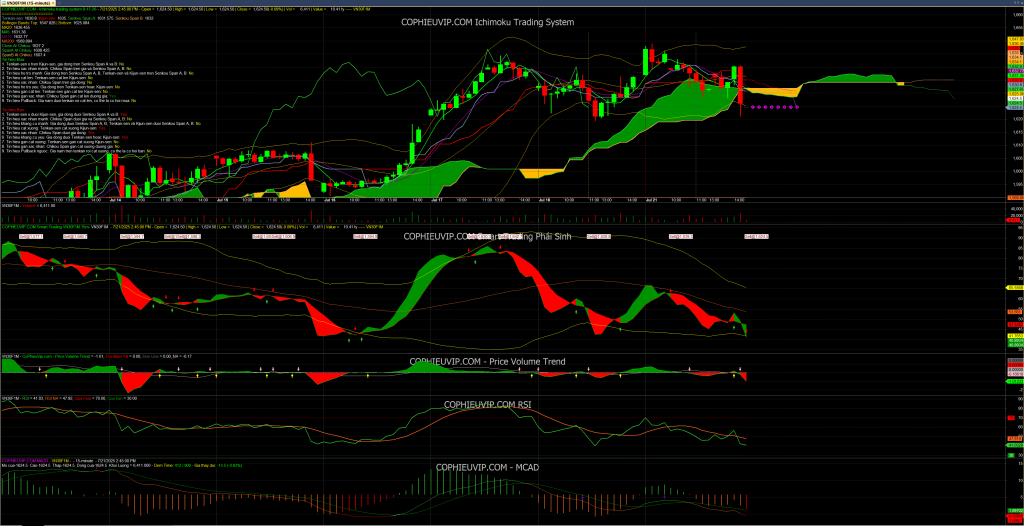Click the yellow value label on Smart Trading axis

(x=1016, y=288)
